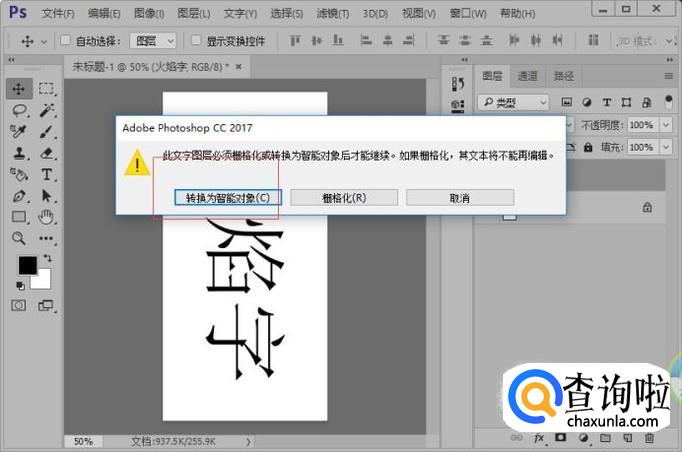Click the Lock all icon in Layers panel

[x=588, y=147]
